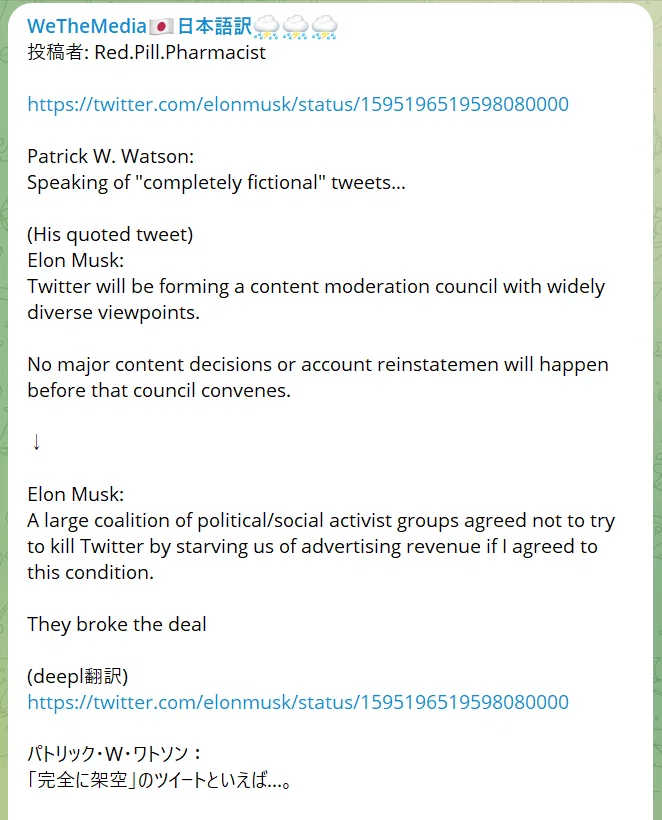Screen dimensions: 662x820
Task: Click the Japan flag emoji
Action: coord(162,27)
